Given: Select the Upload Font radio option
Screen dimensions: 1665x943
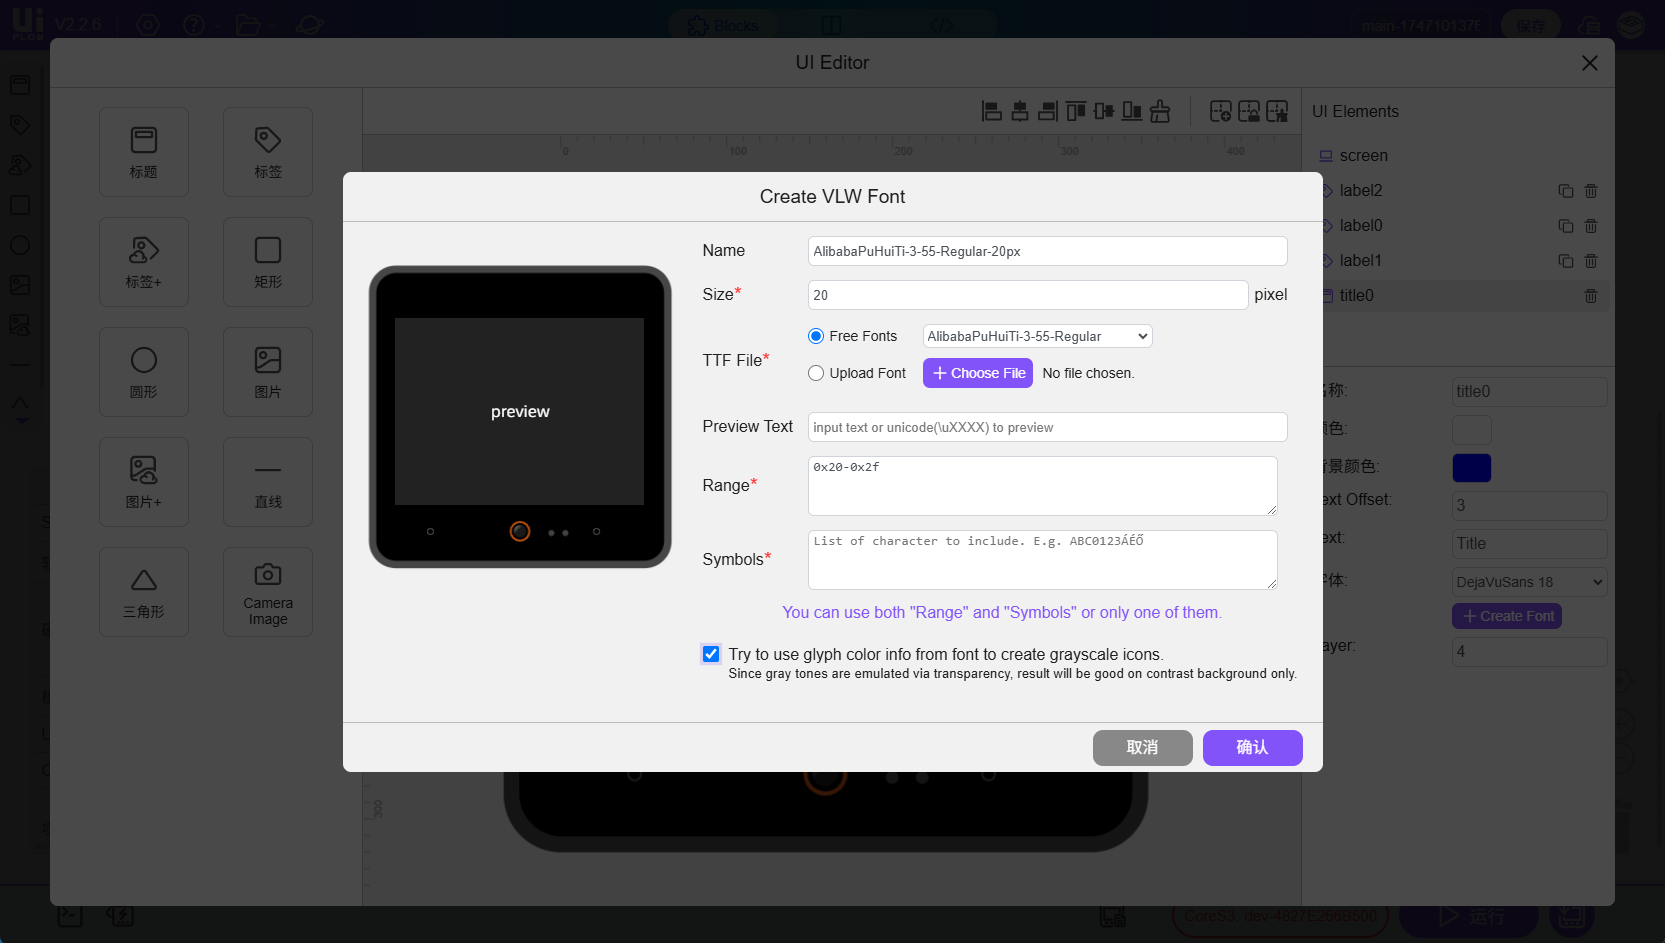Looking at the screenshot, I should click(816, 373).
